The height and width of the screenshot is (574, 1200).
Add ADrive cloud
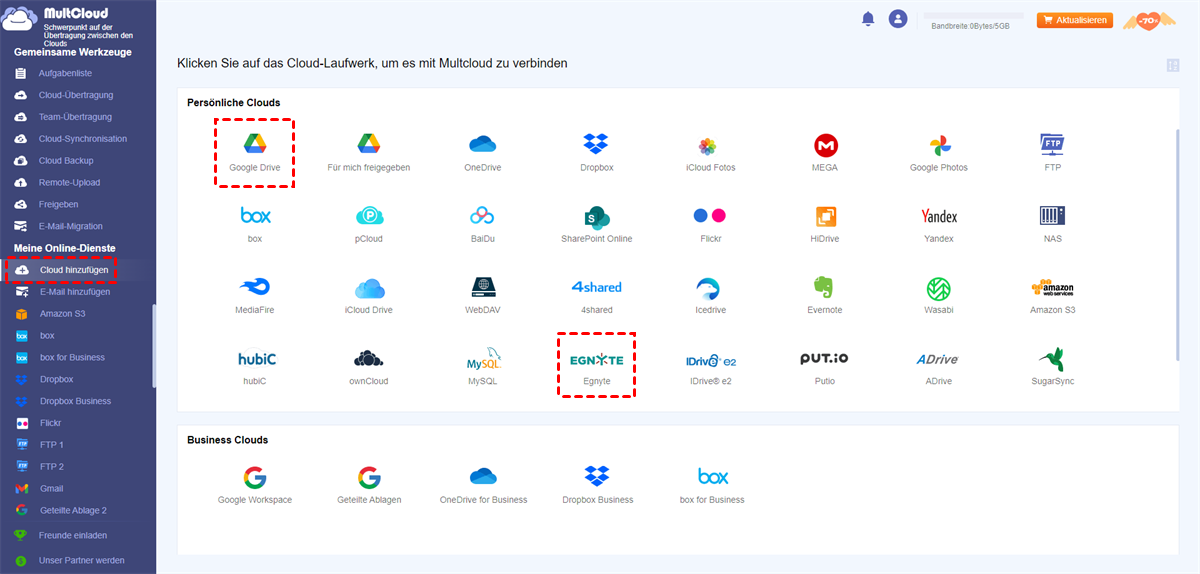tap(939, 359)
